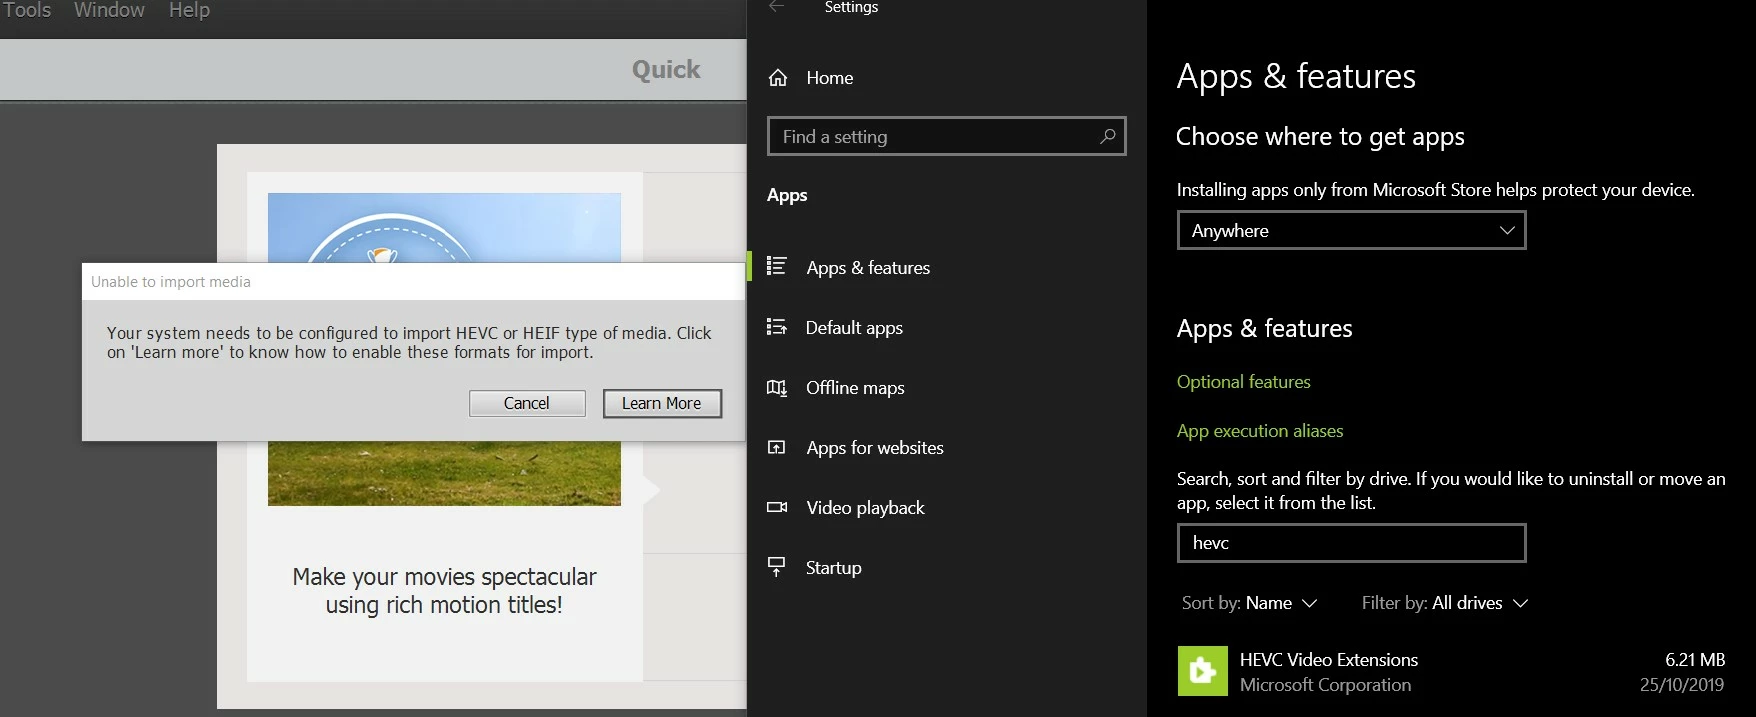This screenshot has width=1756, height=717.
Task: Click the 25/10/2019 install date
Action: [1682, 685]
